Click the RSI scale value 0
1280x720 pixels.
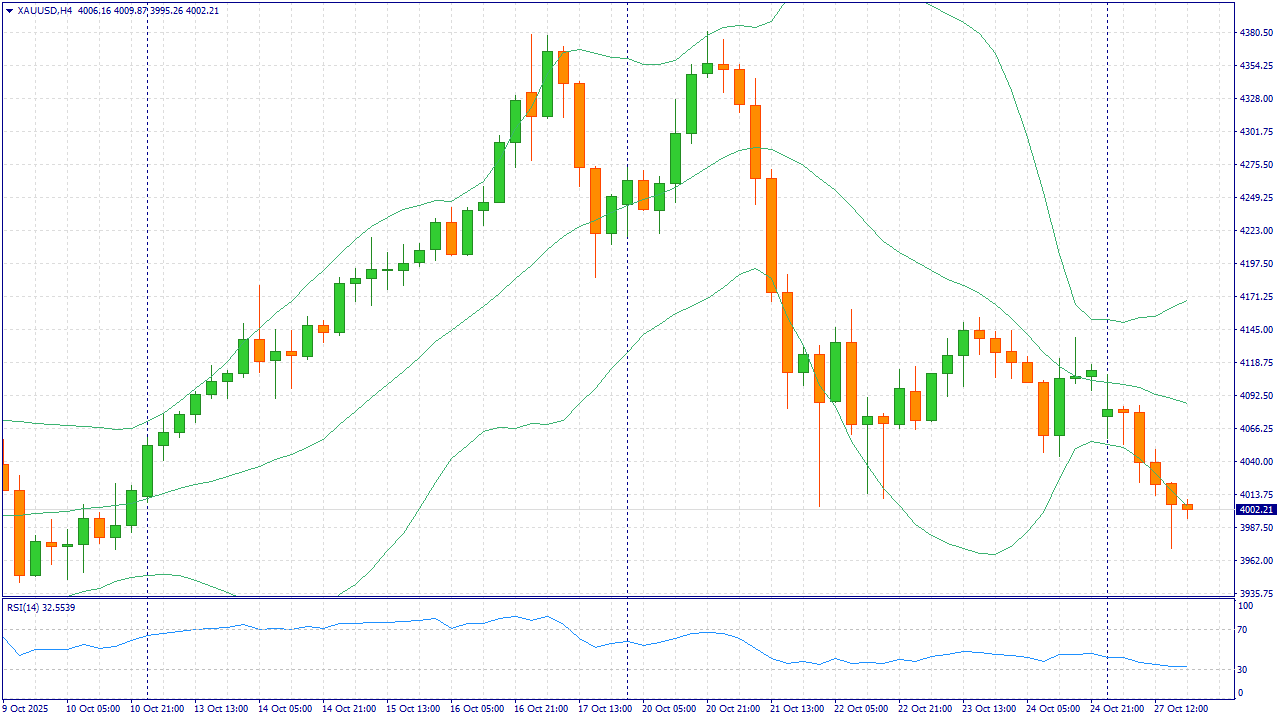coord(1241,693)
